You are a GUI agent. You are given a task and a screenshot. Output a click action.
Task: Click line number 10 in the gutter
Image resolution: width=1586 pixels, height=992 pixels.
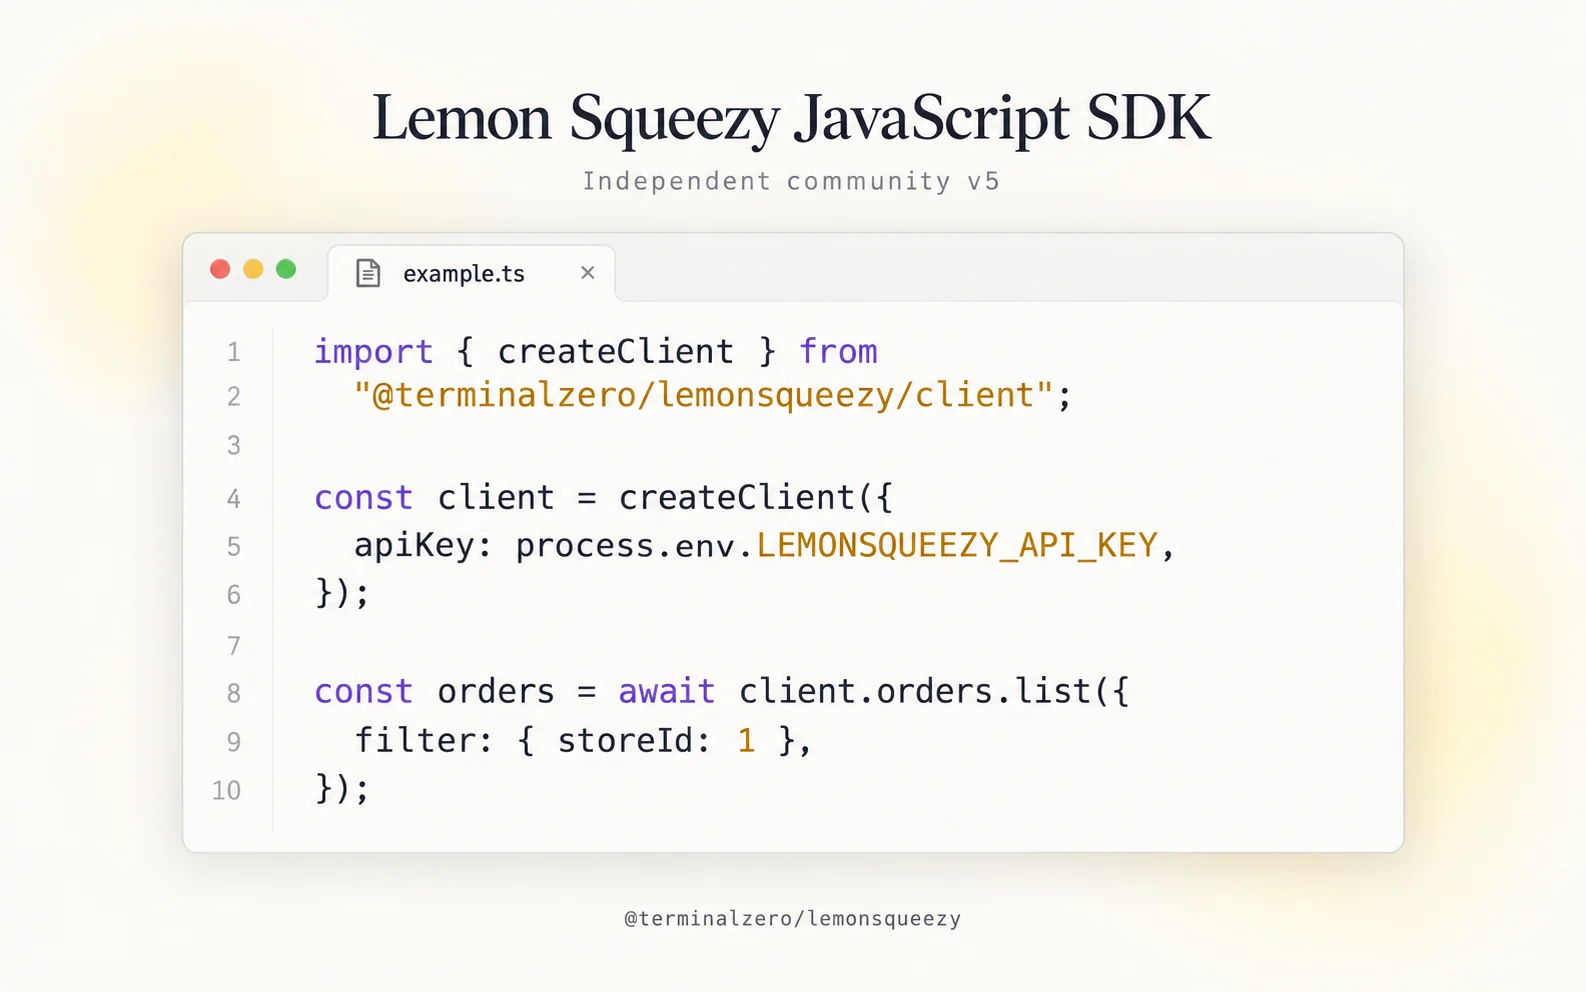coord(227,791)
